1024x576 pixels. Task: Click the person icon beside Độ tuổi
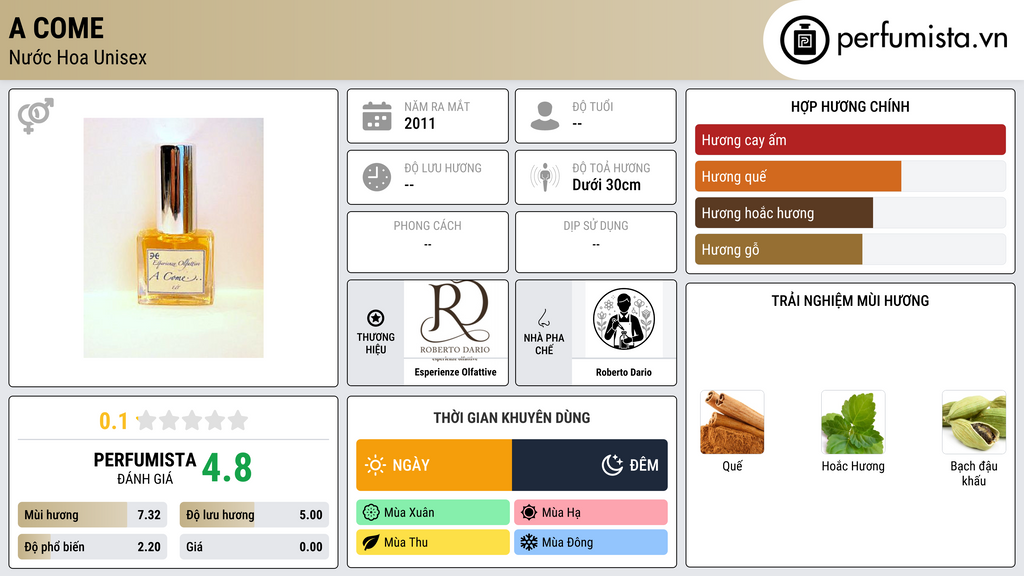(545, 116)
